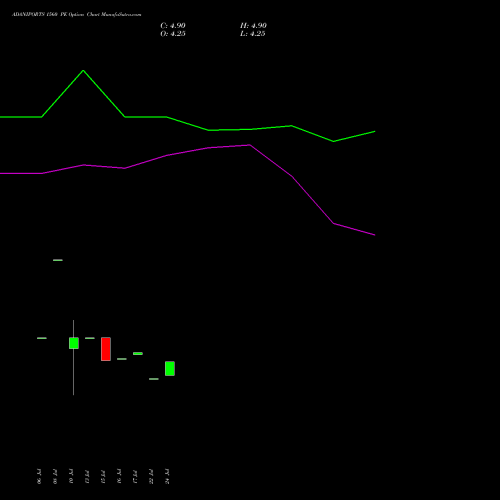Select the green candlestick with long wick
500x500 pixels.
74,343
